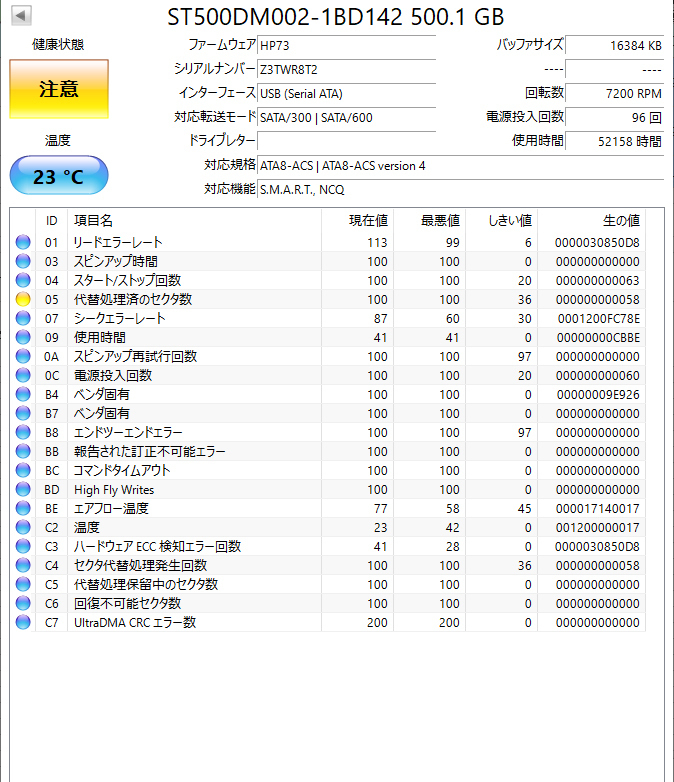Select the High Fly Writes attribute name
This screenshot has height=782, width=674.
pos(114,490)
